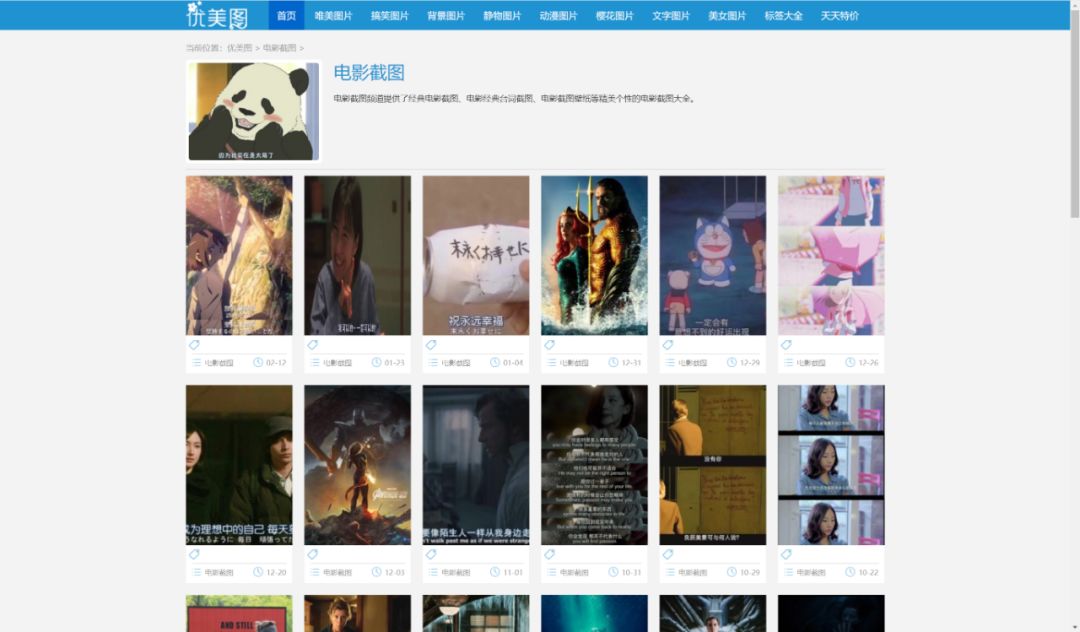Screen dimensions: 1080x632
Task: Open 搞笑图片 navigation item
Action: (390, 15)
